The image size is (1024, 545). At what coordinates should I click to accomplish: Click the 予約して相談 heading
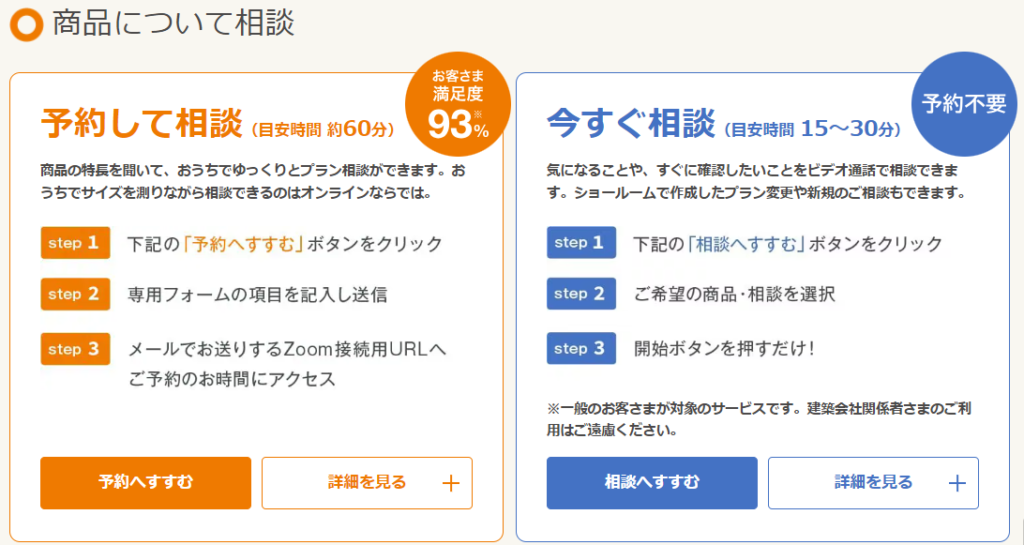point(141,124)
